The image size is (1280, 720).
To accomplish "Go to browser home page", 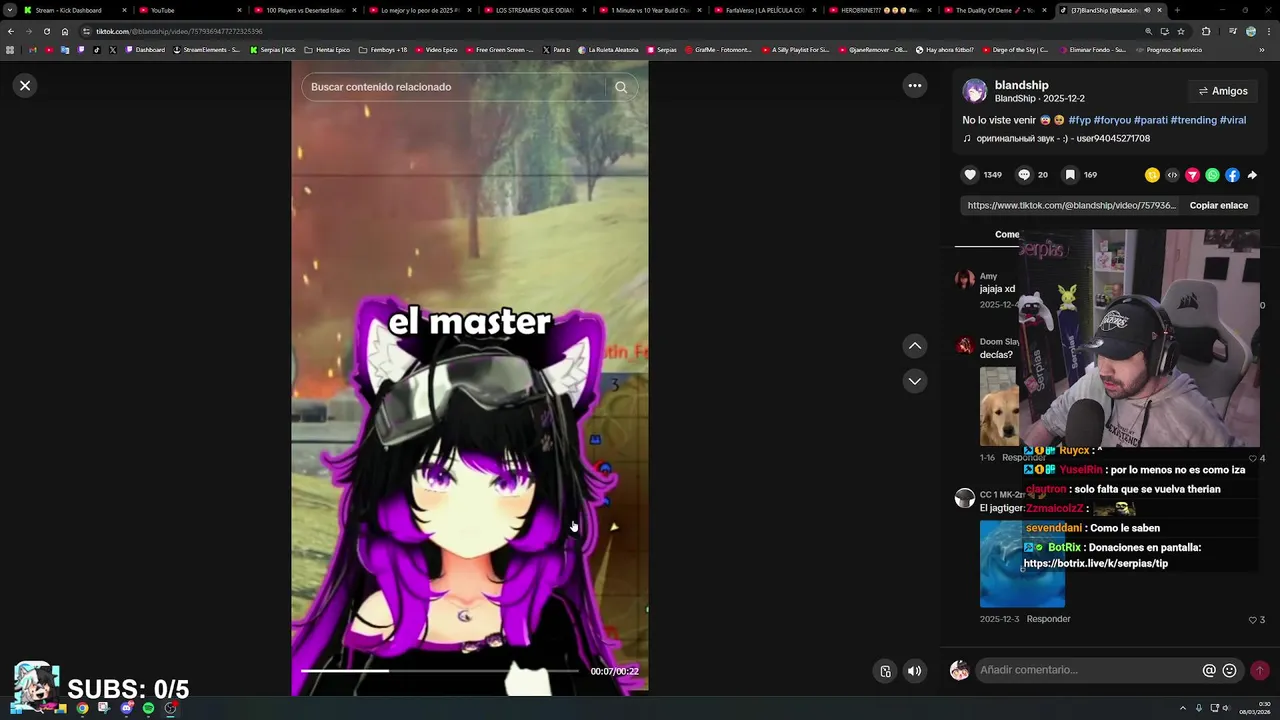I will click(65, 31).
